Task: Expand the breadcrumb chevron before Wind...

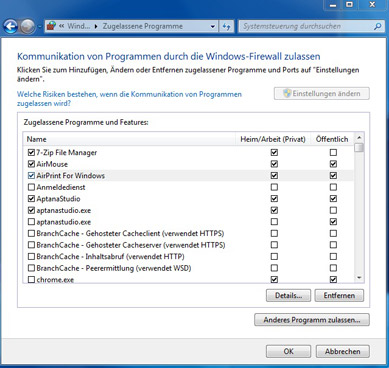Action: 61,26
